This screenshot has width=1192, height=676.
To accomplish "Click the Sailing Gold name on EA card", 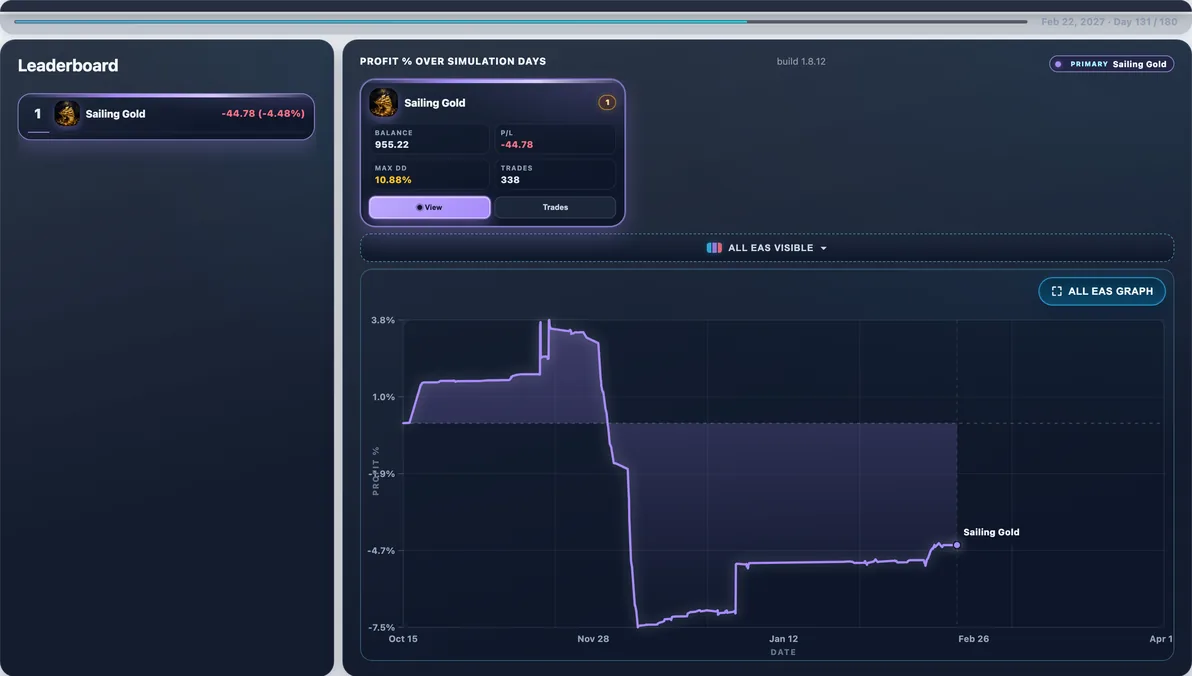I will point(435,103).
